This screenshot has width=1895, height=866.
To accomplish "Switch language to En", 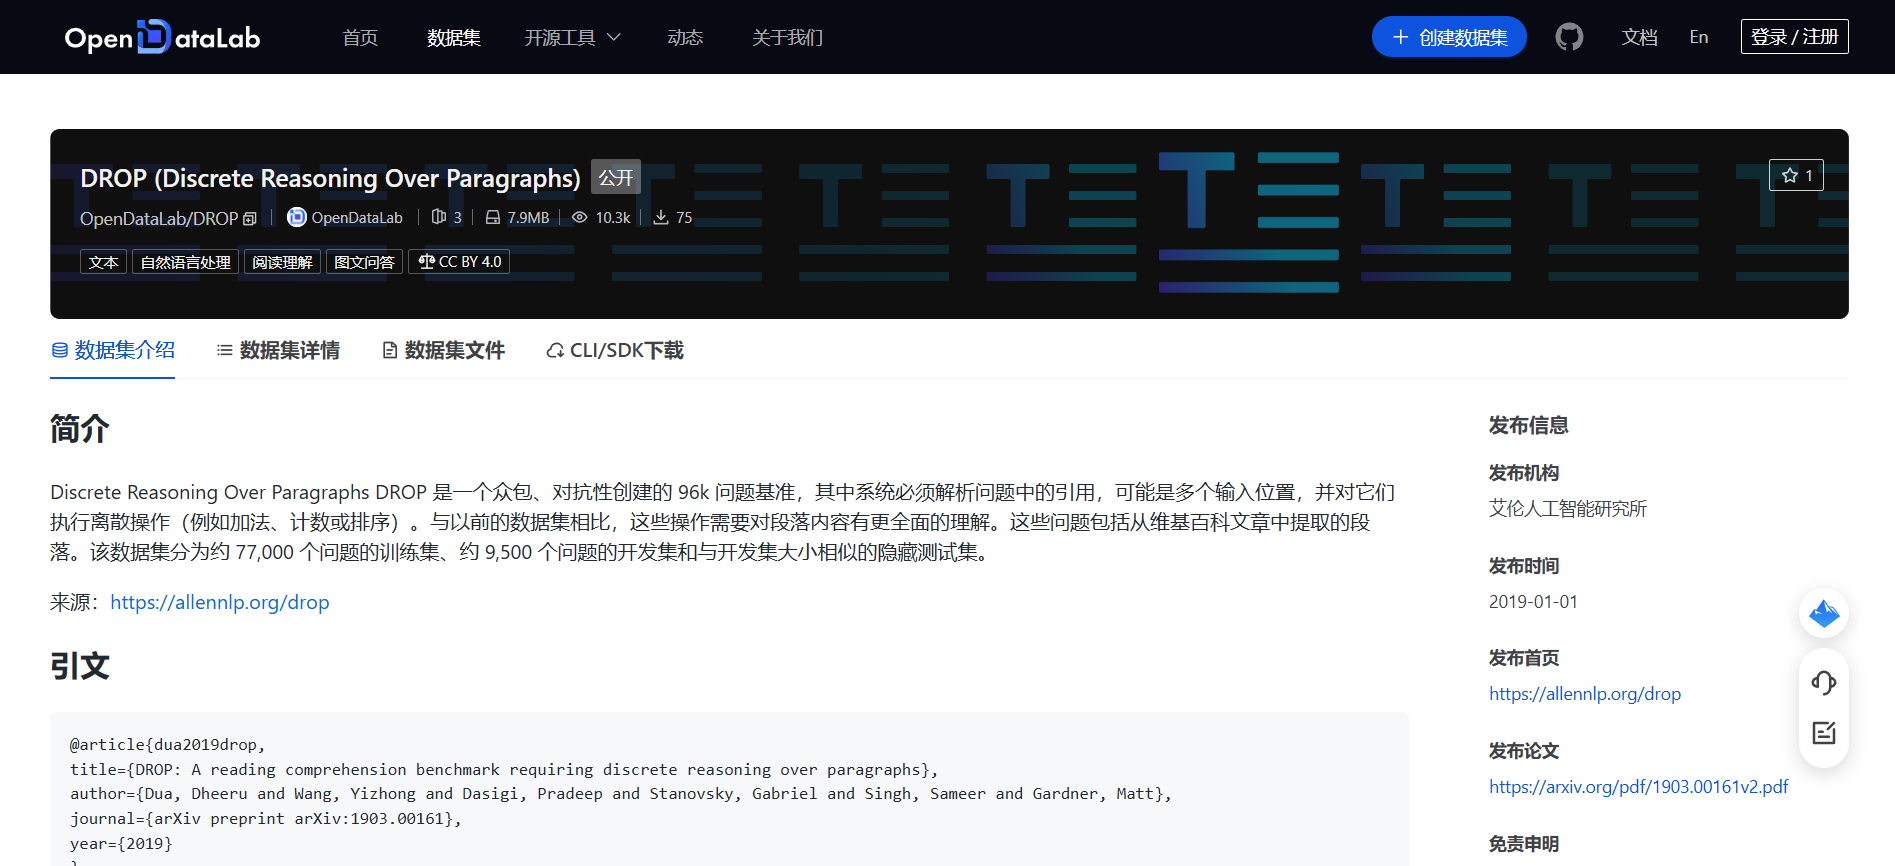I will (x=1699, y=37).
